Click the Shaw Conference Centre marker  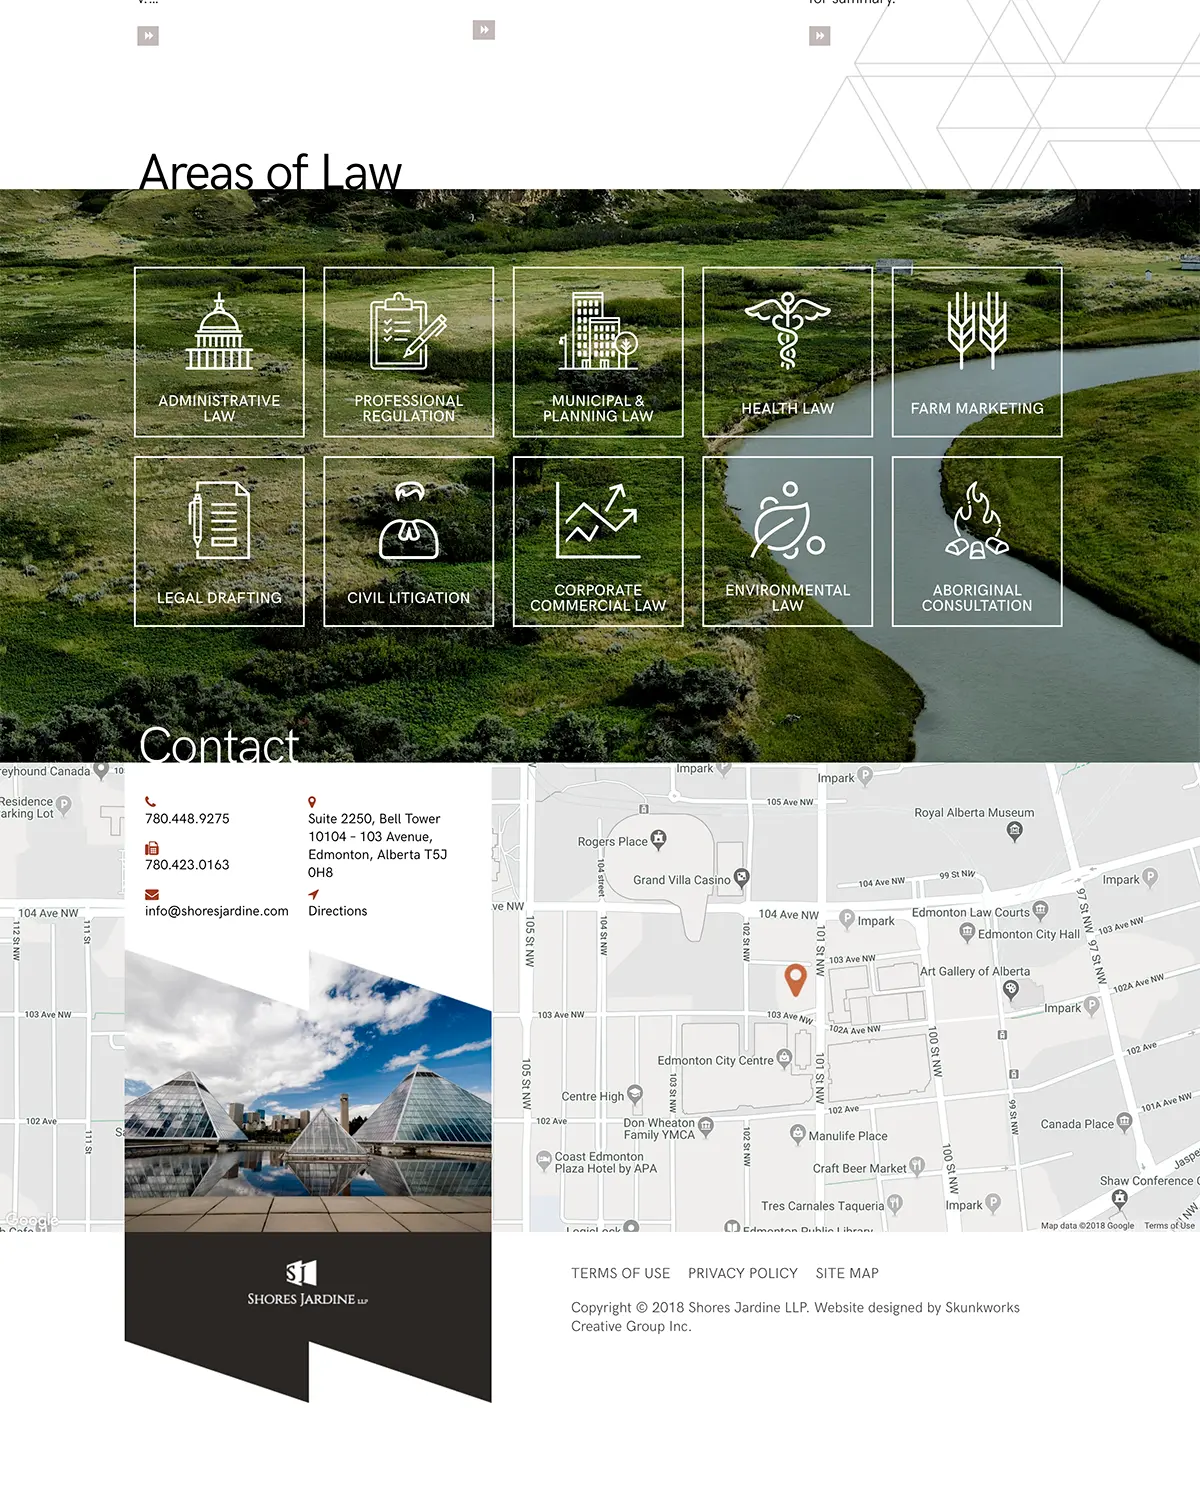pos(1120,1198)
